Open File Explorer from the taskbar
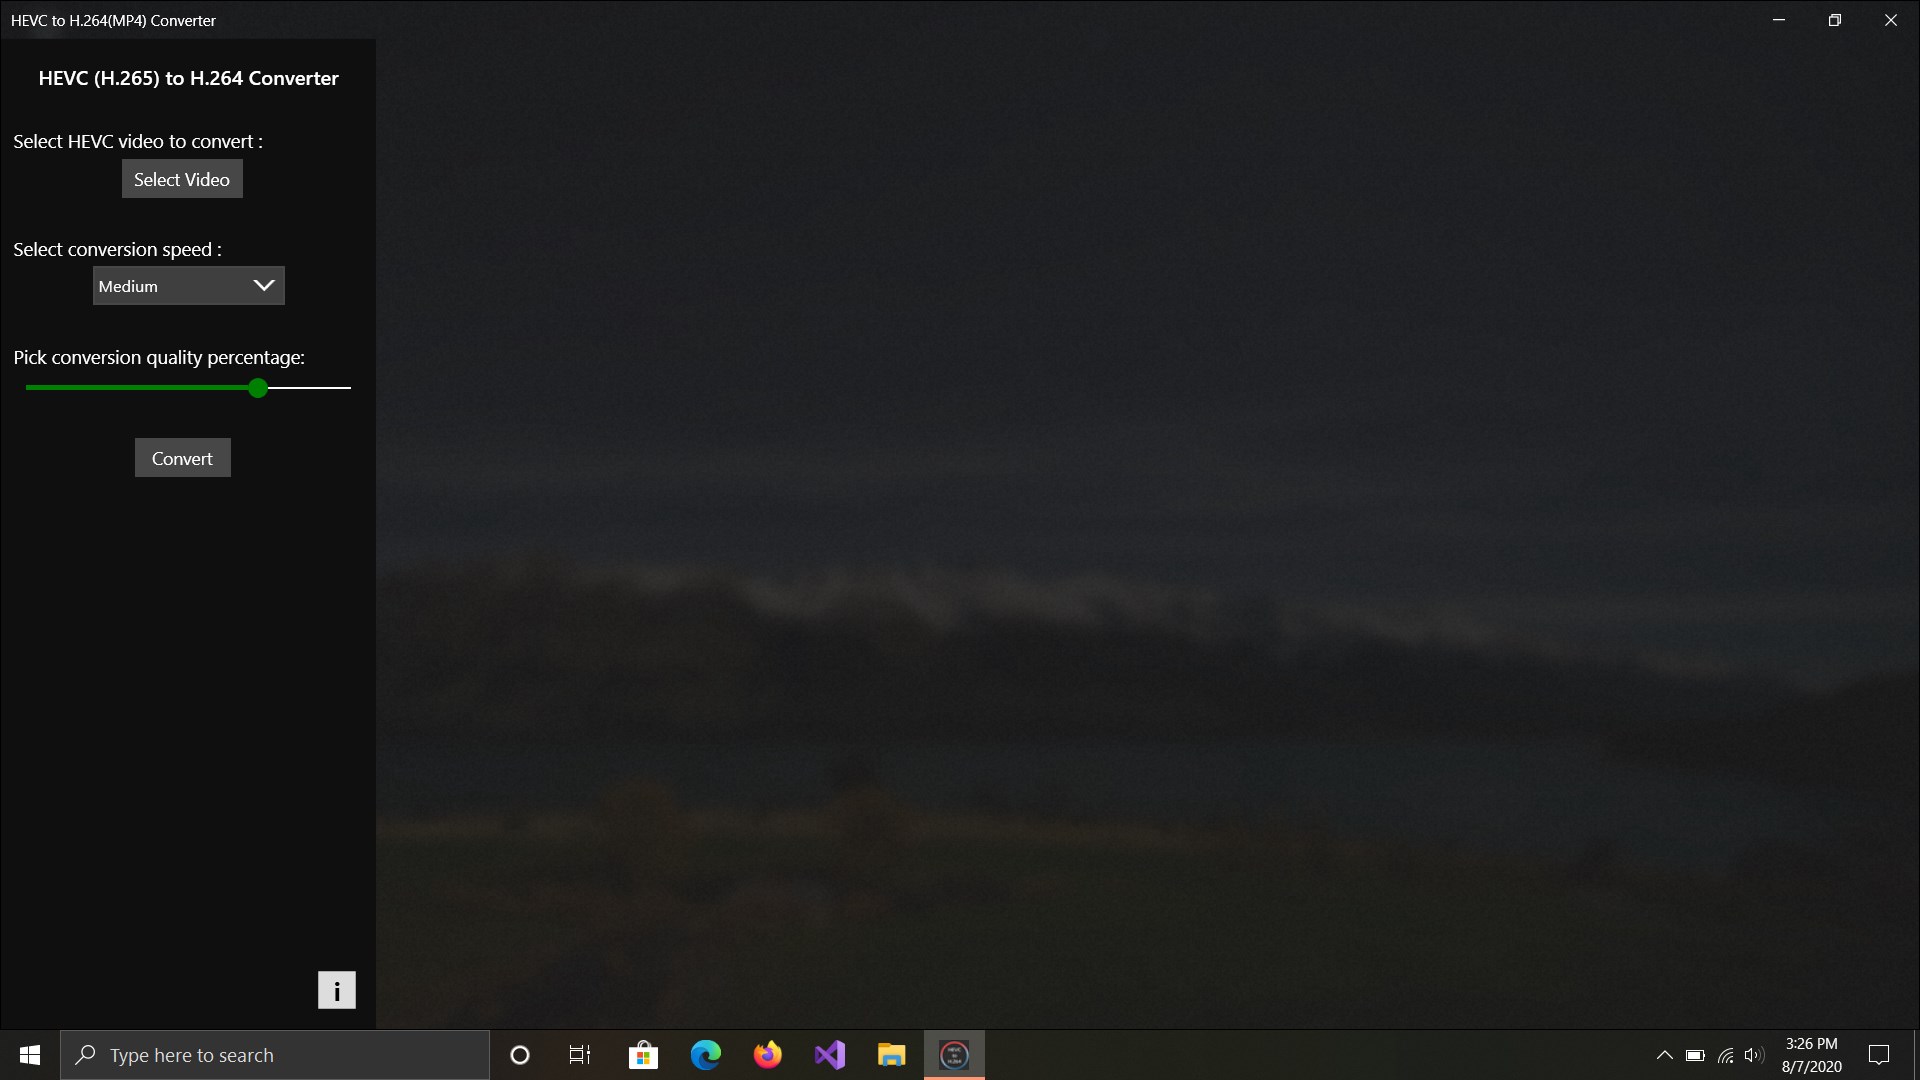 (892, 1055)
